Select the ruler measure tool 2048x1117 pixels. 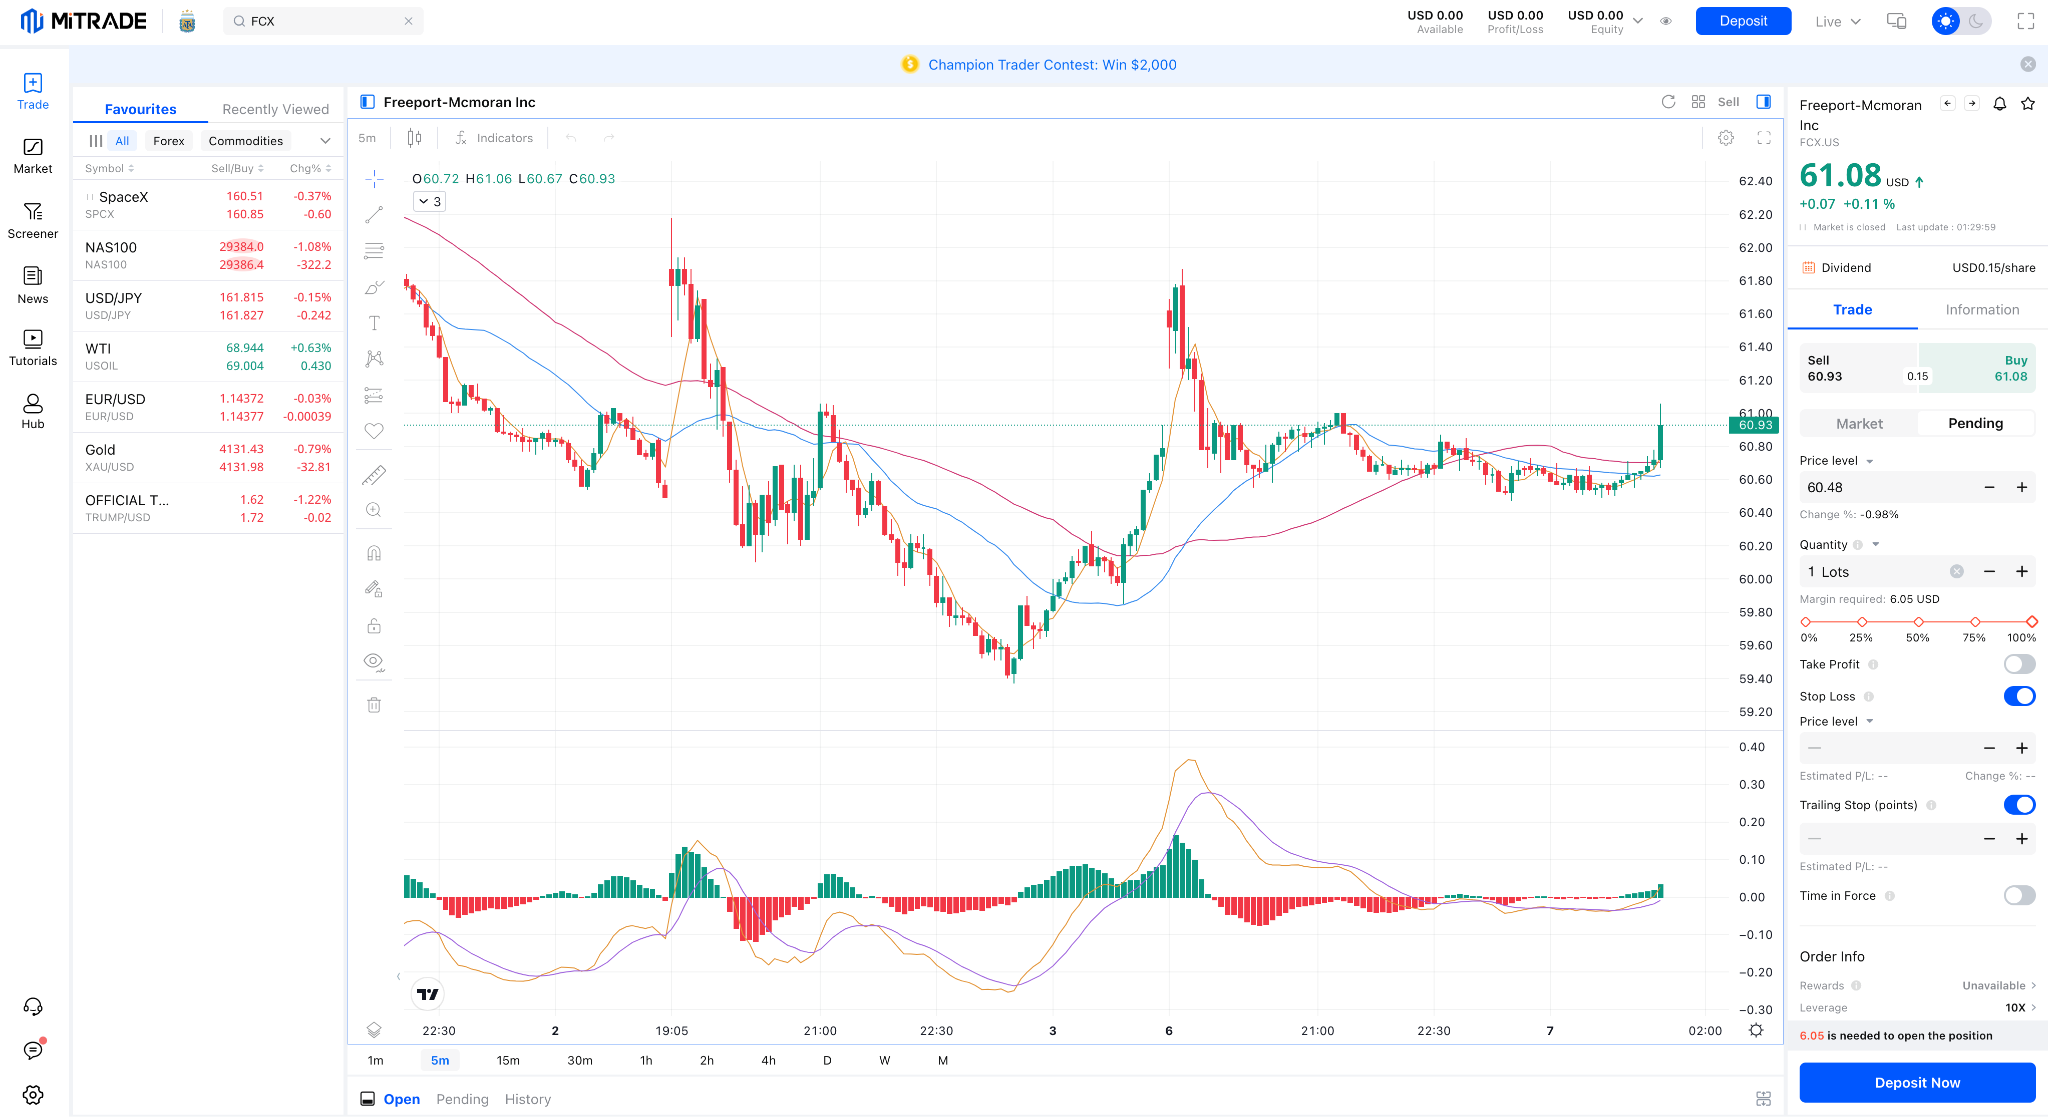374,474
